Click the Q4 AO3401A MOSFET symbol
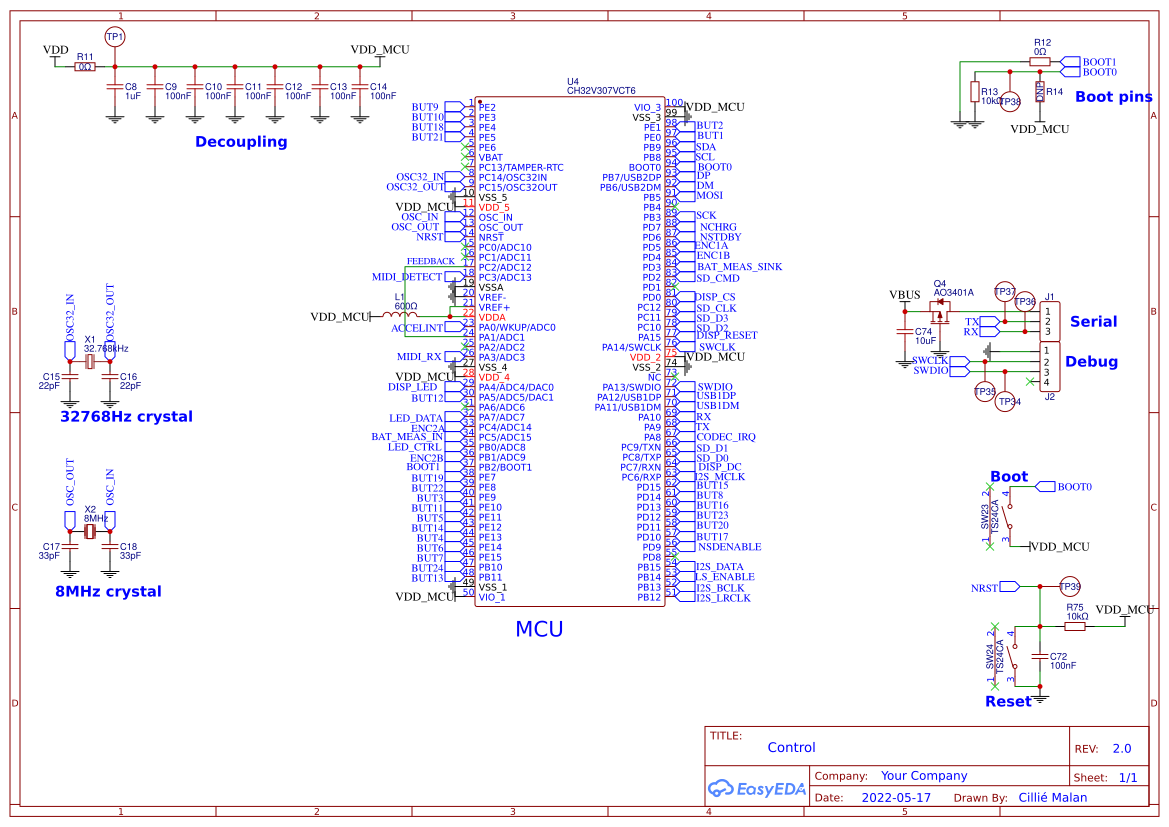Image resolution: width=1169 pixels, height=827 pixels. [939, 306]
